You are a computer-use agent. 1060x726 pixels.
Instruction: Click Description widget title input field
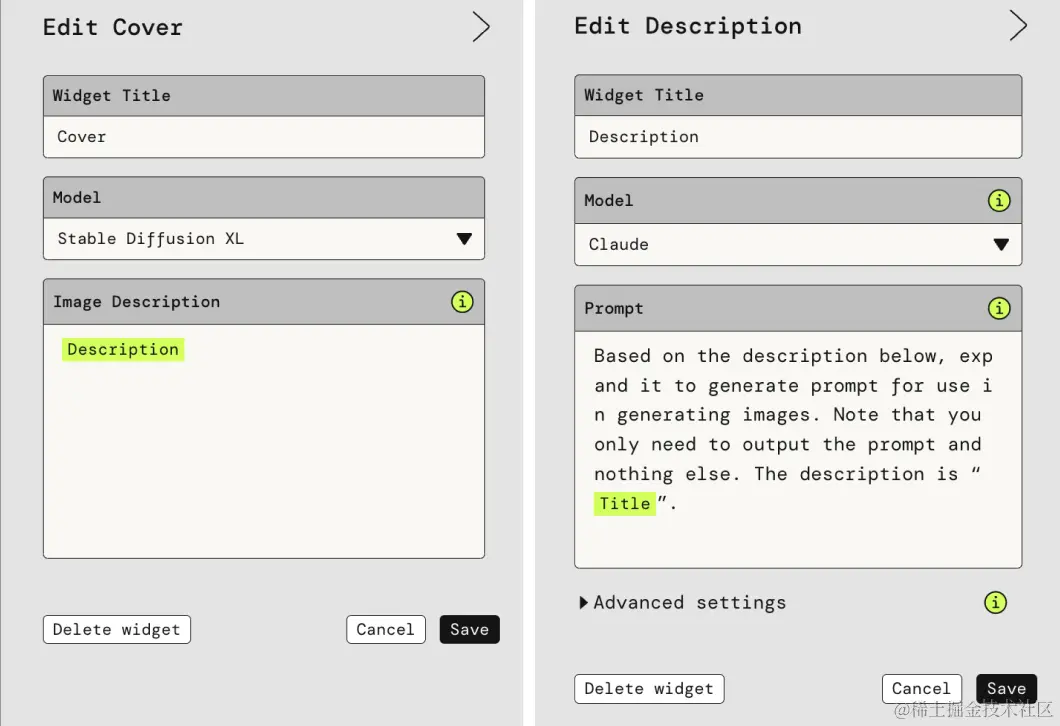click(x=798, y=137)
